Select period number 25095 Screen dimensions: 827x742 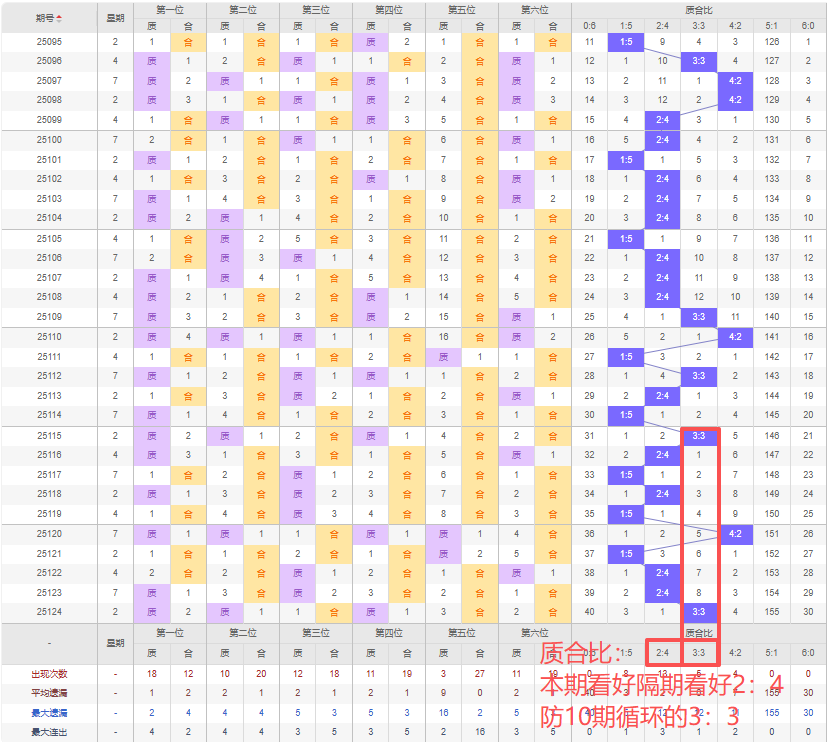pos(49,42)
